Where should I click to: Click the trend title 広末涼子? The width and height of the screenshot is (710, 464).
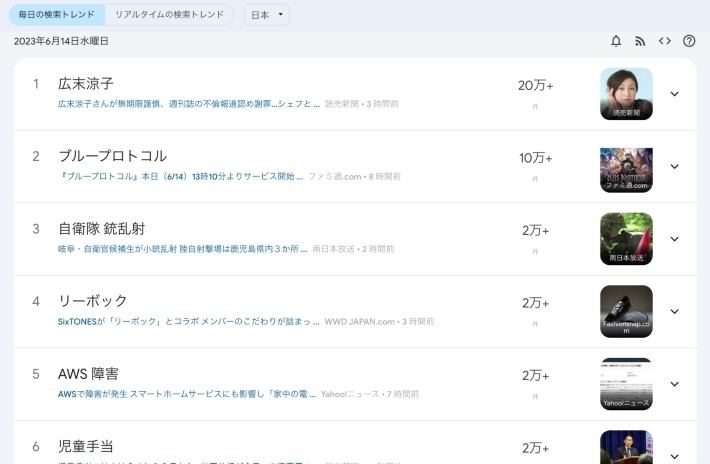(86, 84)
